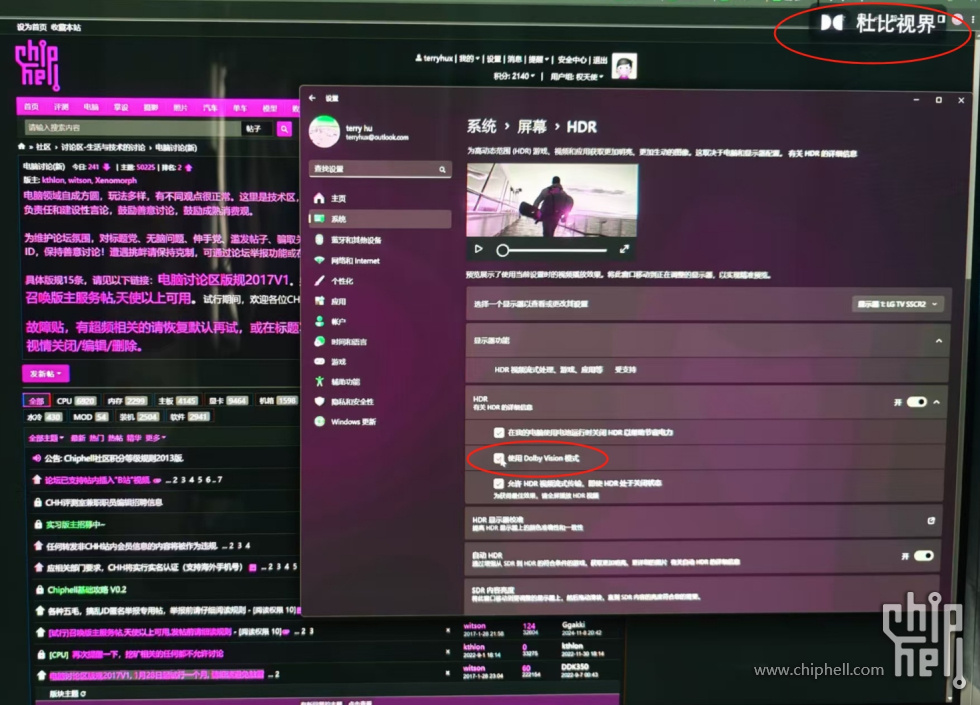
Task: Select 系统 in Settings sidebar
Action: click(x=380, y=219)
